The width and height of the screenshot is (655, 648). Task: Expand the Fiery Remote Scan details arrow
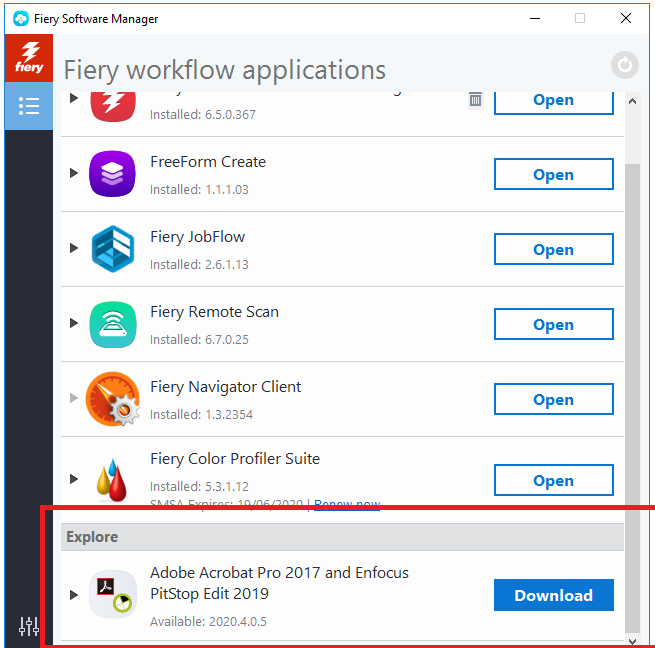[74, 324]
